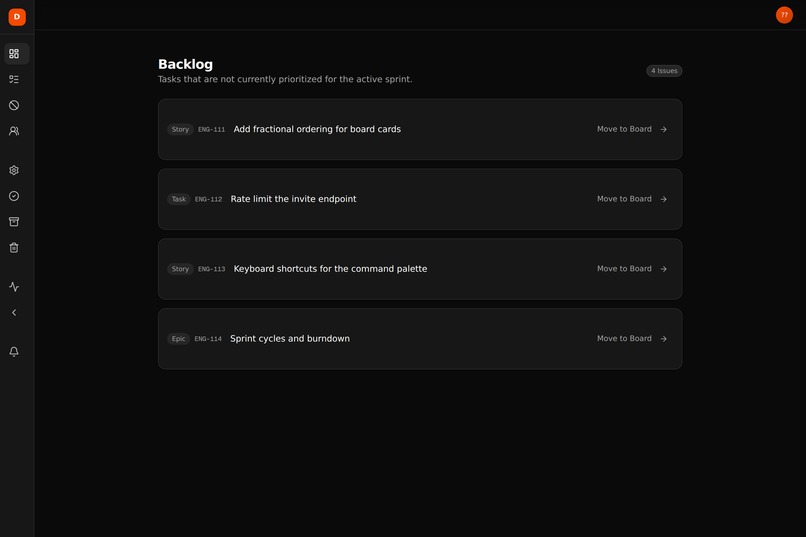Open "Keyboard shortcuts for the command palette"
This screenshot has width=806, height=537.
tap(330, 269)
